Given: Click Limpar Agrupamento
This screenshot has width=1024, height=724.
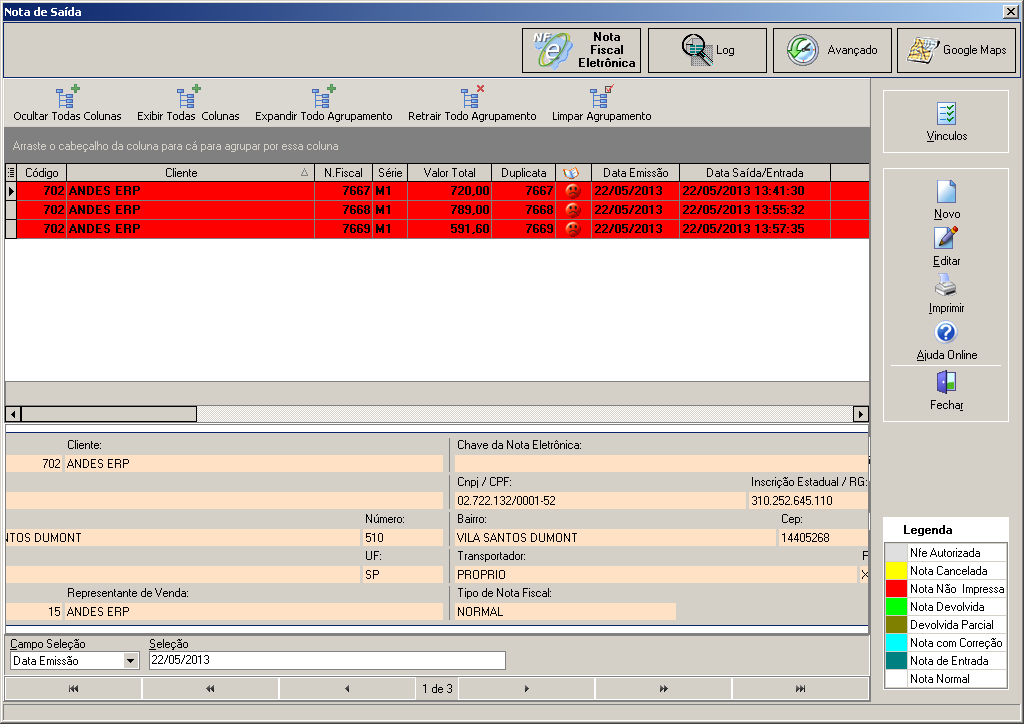Looking at the screenshot, I should (x=601, y=104).
